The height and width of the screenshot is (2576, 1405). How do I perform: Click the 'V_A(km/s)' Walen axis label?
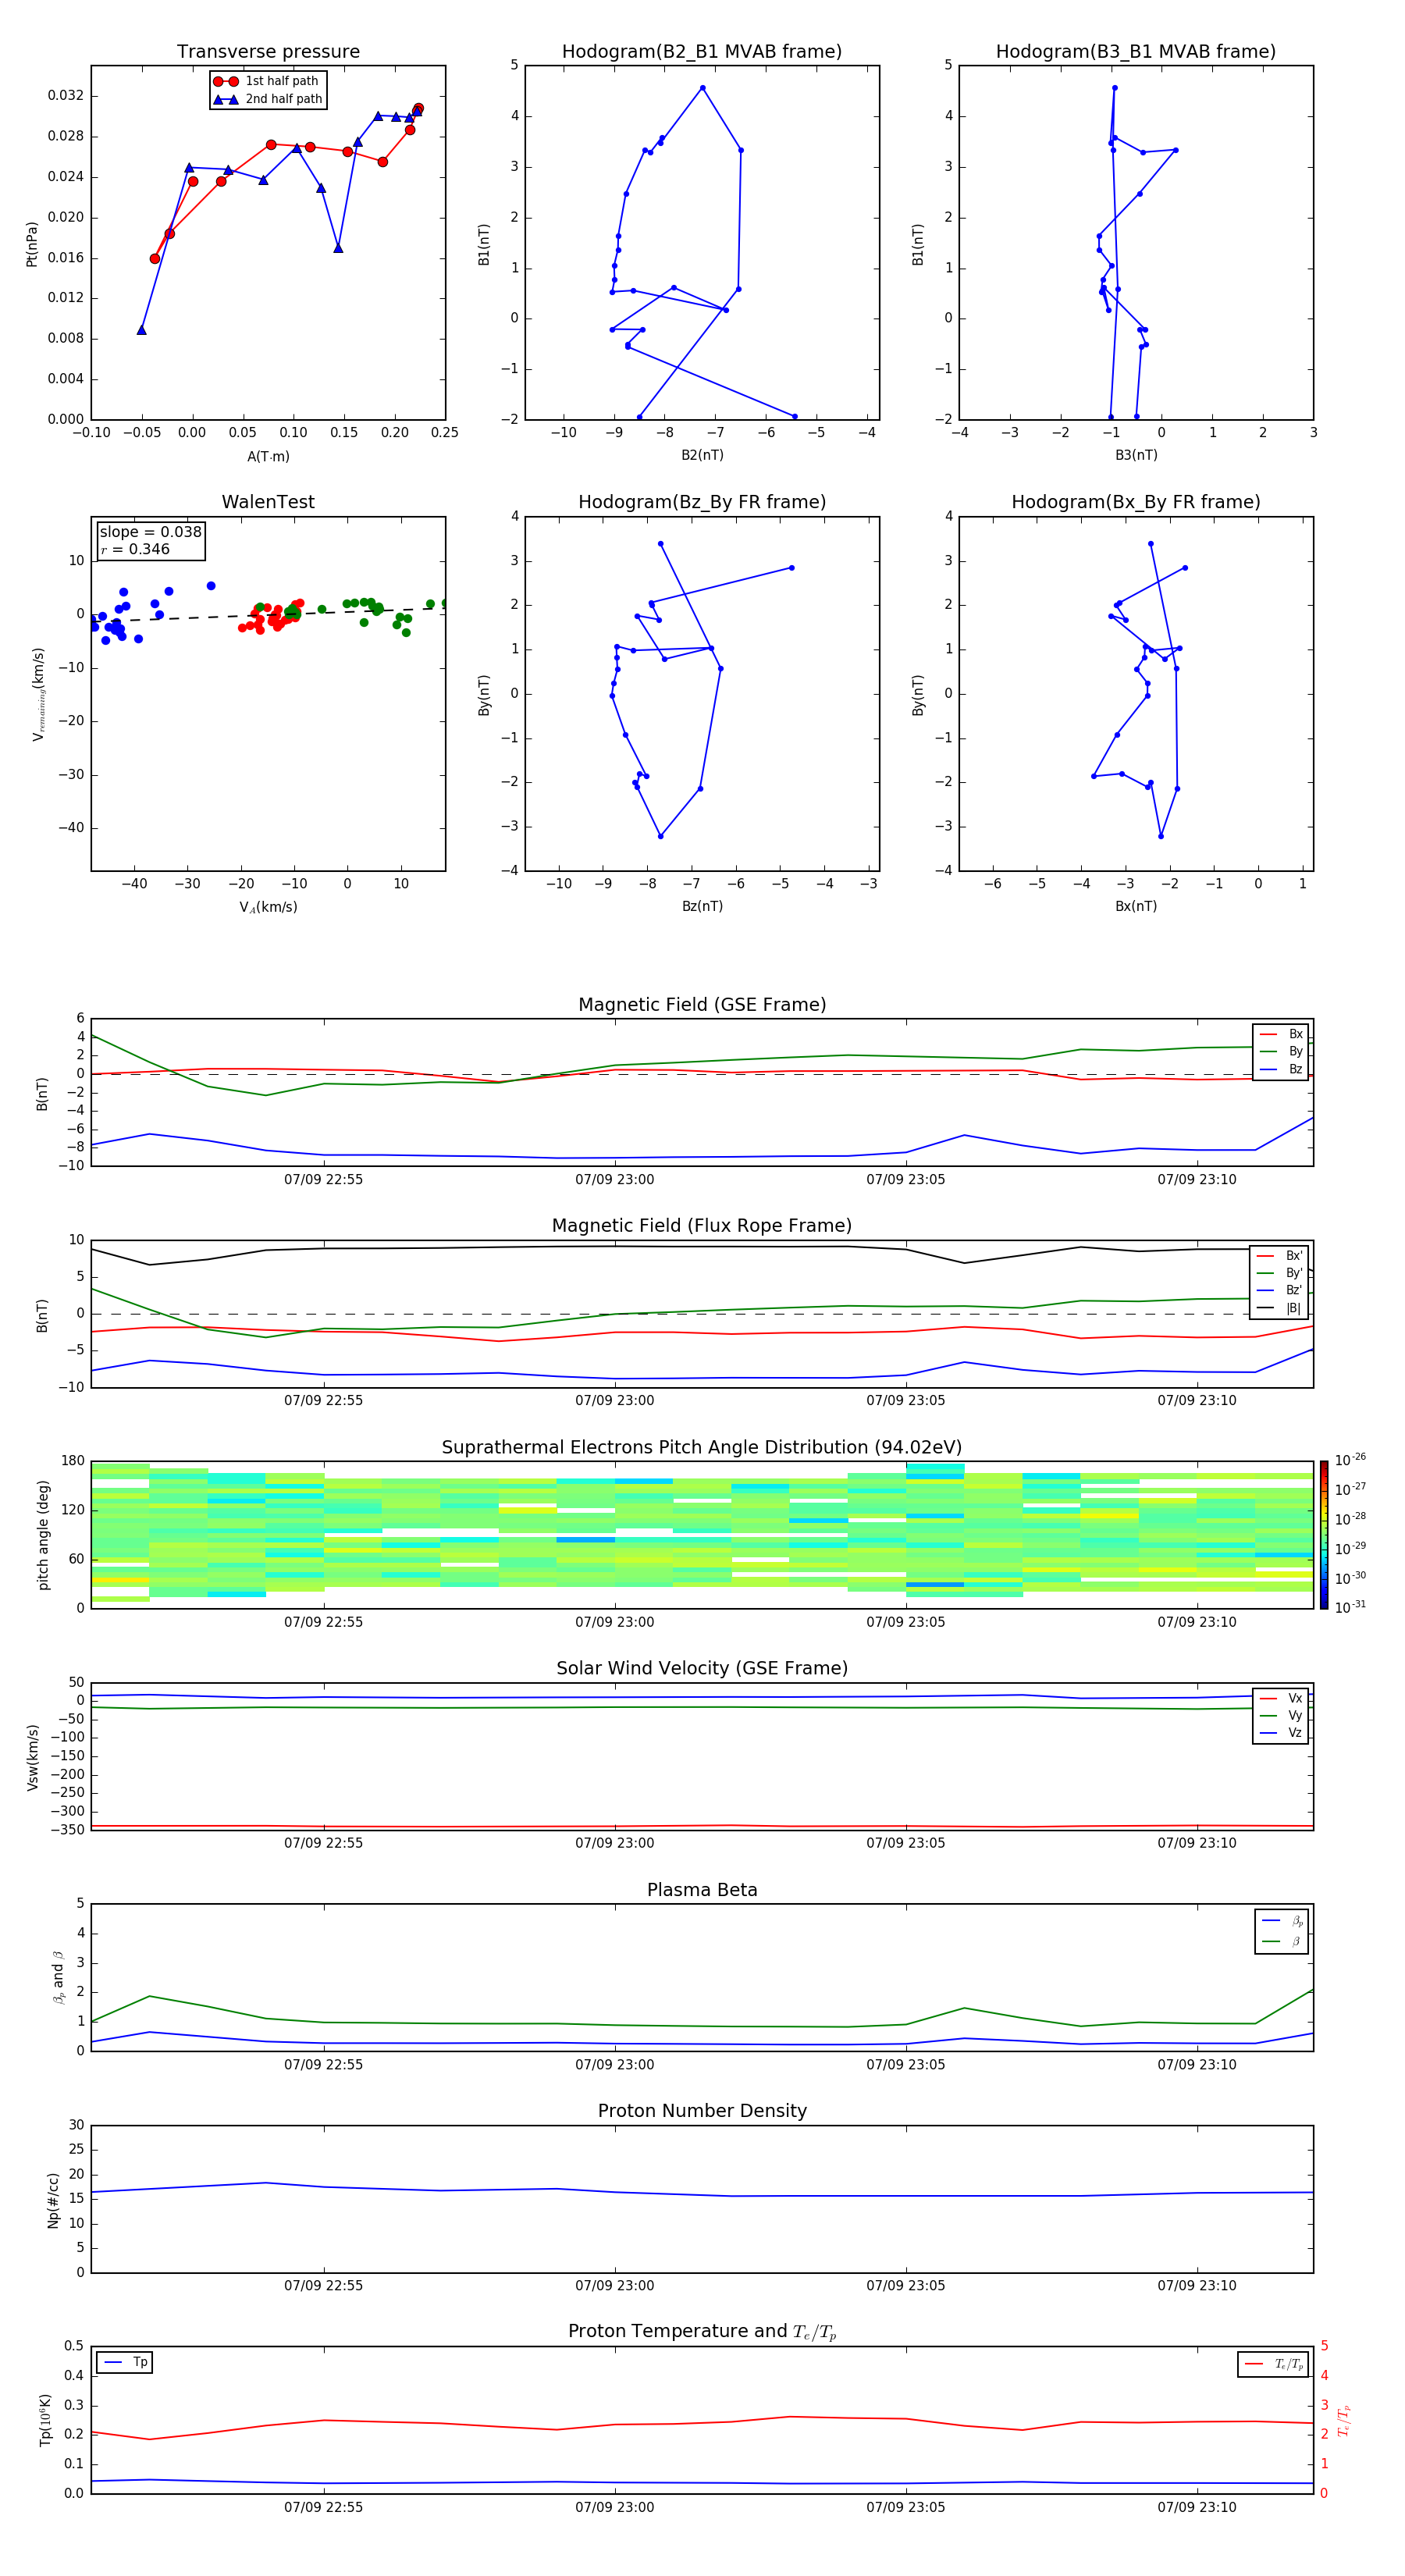tap(268, 907)
